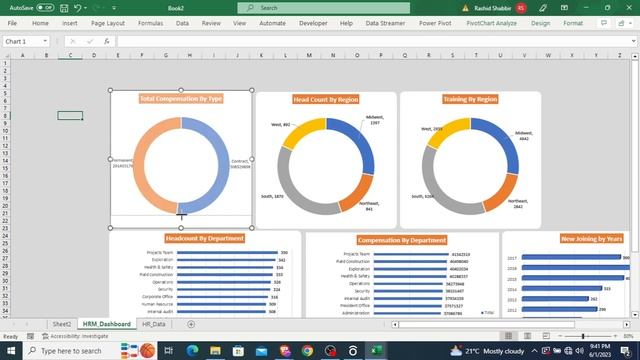The image size is (640, 360).
Task: Click the zoom slider handle
Action: coord(583,336)
